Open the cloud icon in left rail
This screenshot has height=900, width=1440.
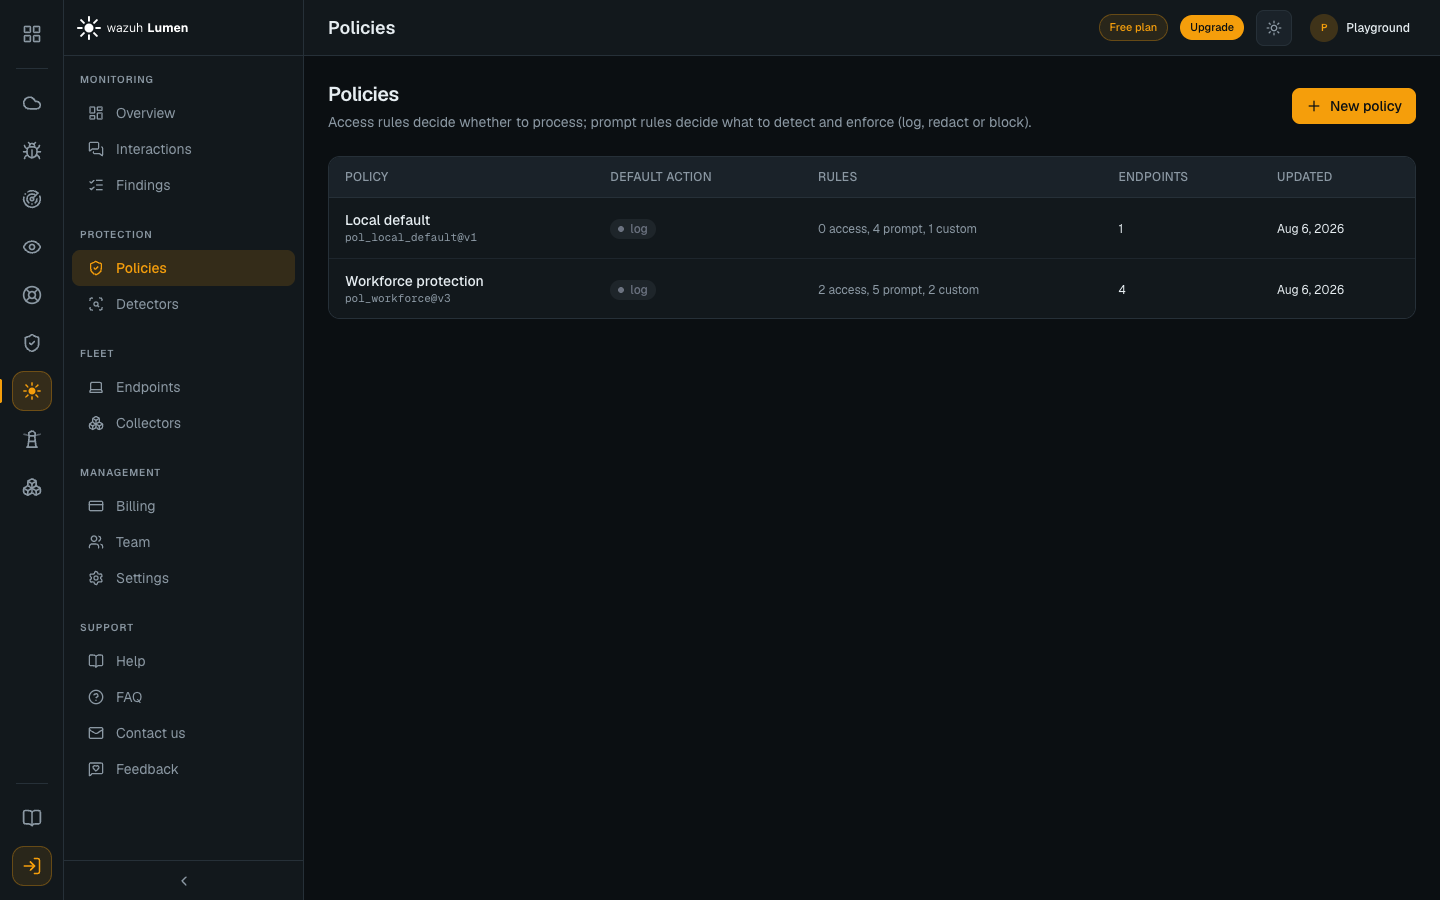tap(32, 103)
